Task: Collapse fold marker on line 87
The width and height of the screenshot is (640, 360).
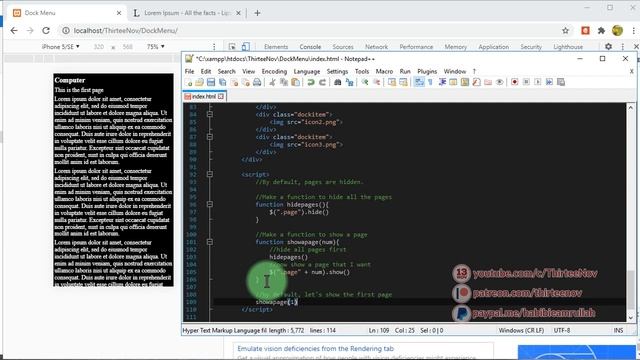Action: (209, 137)
